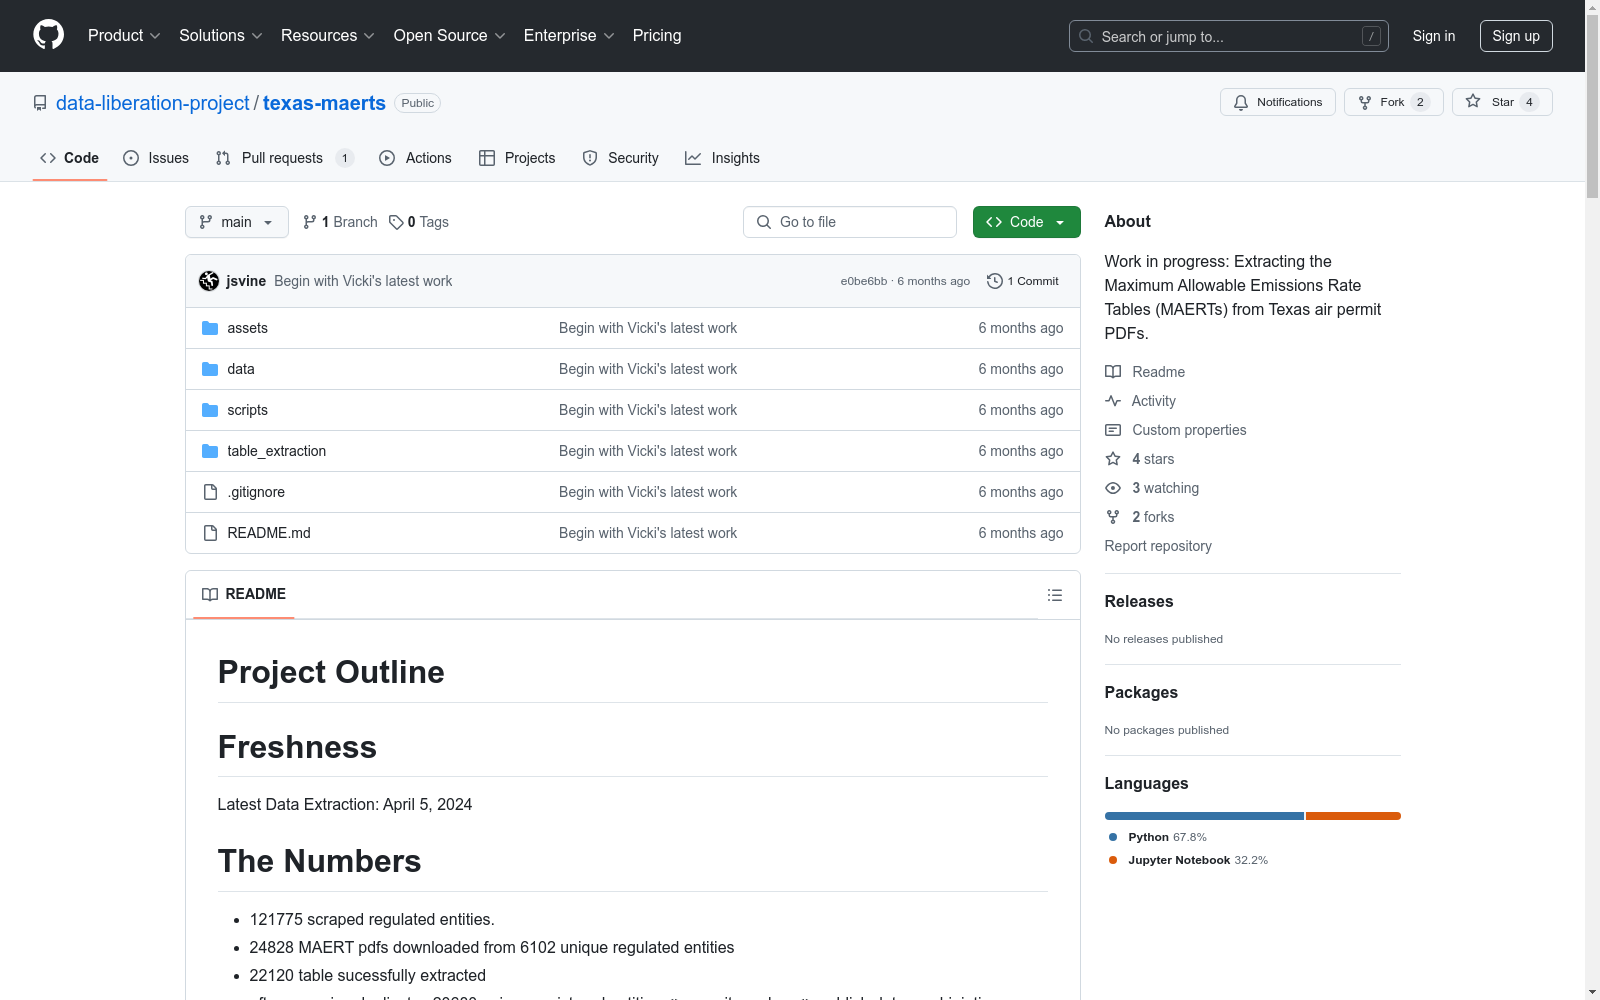
Task: Click the Readme book icon in About
Action: coord(1113,372)
